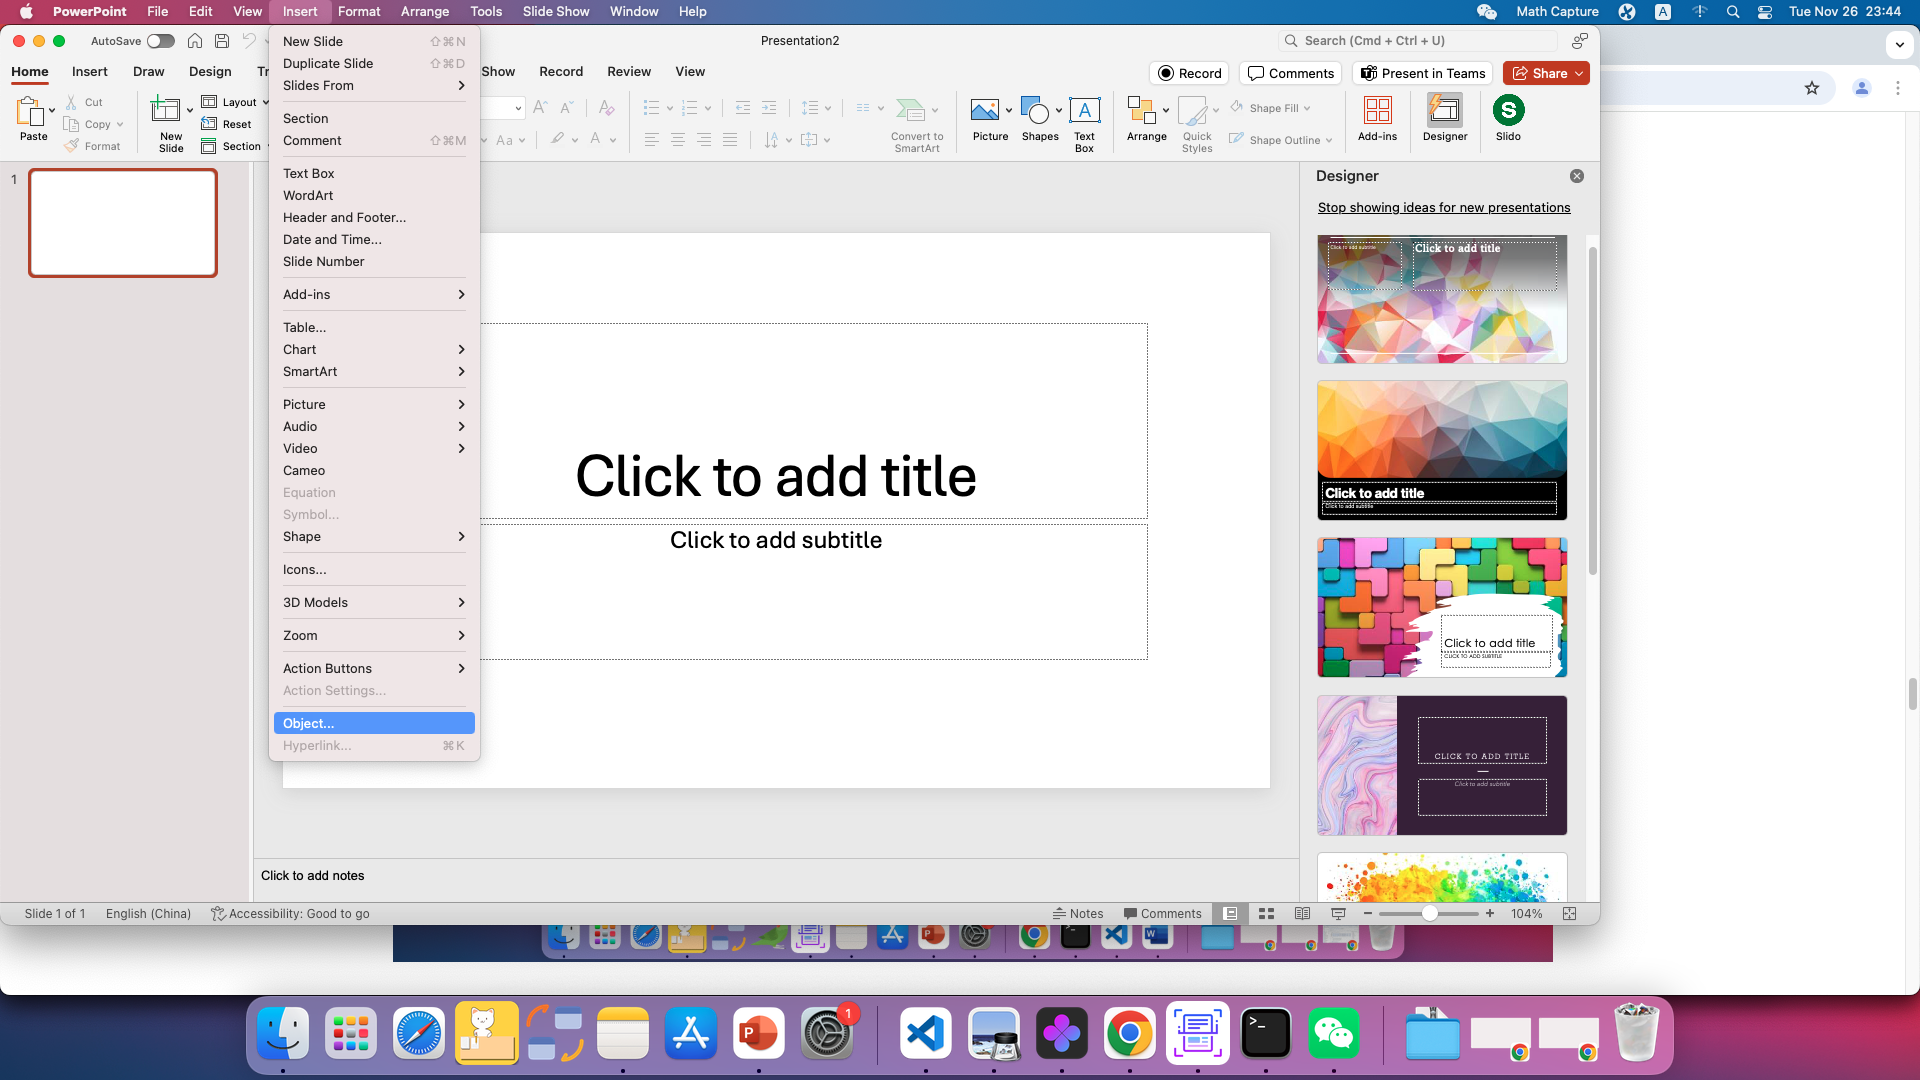Click Accessibility: Good to go status
This screenshot has height=1080, width=1920.
coord(290,913)
